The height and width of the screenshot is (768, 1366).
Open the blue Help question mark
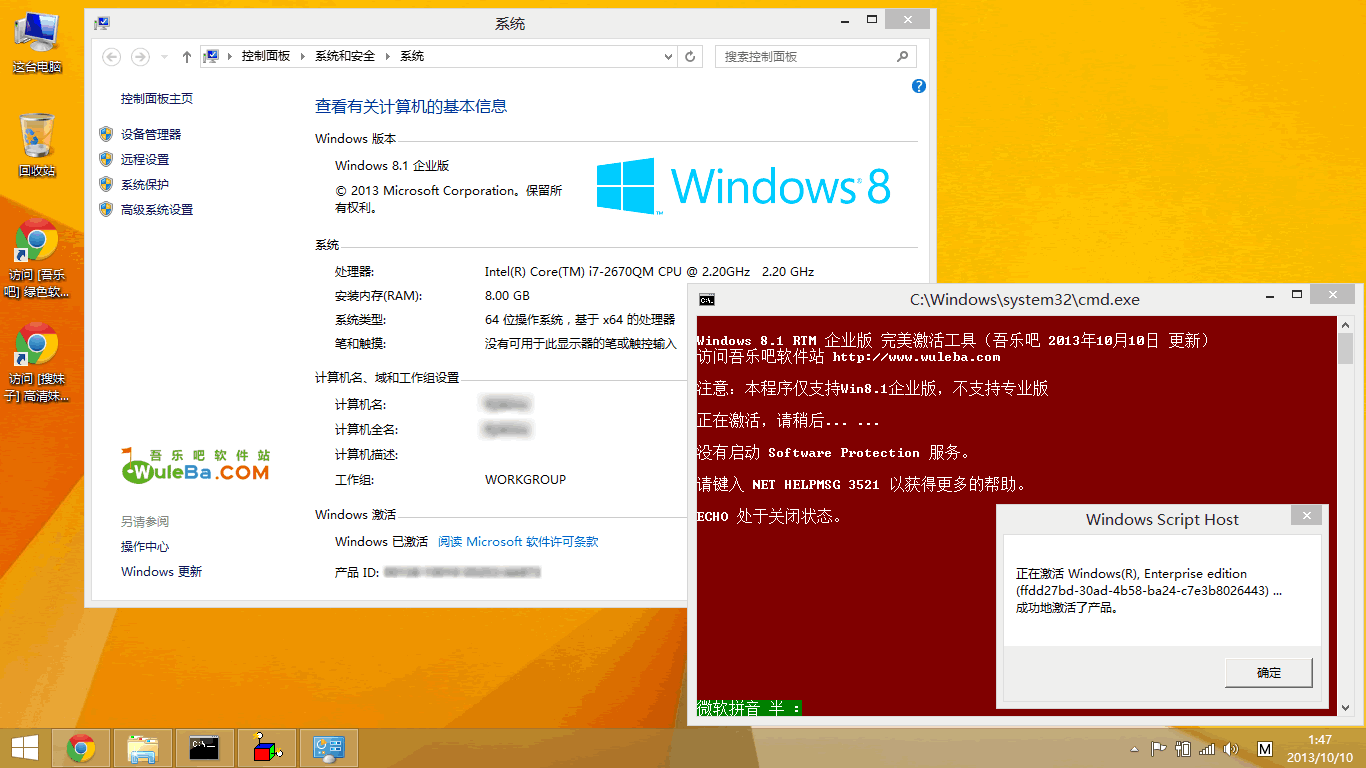[919, 86]
